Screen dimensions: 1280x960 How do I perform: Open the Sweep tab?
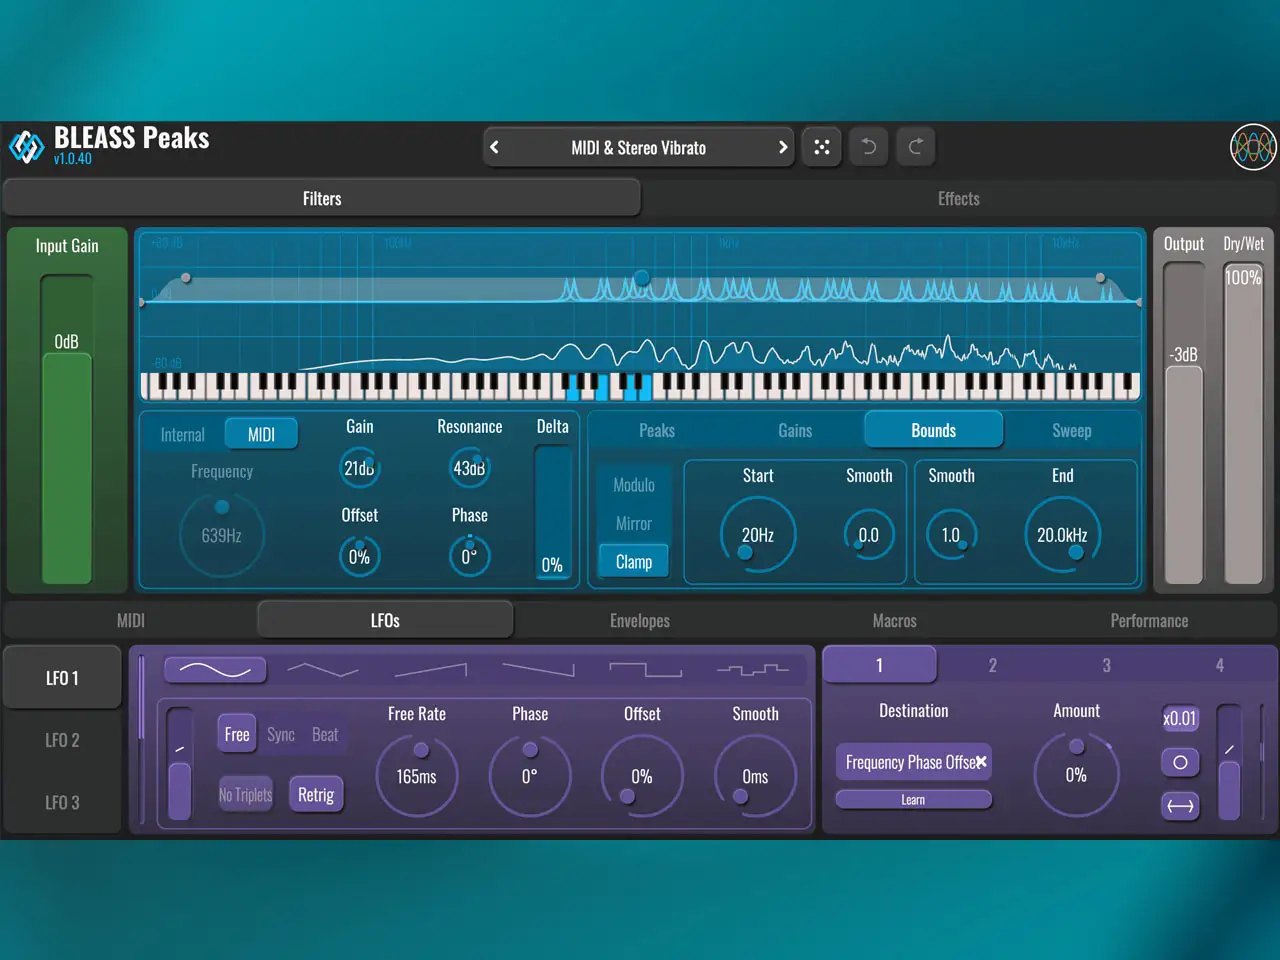click(x=1072, y=430)
